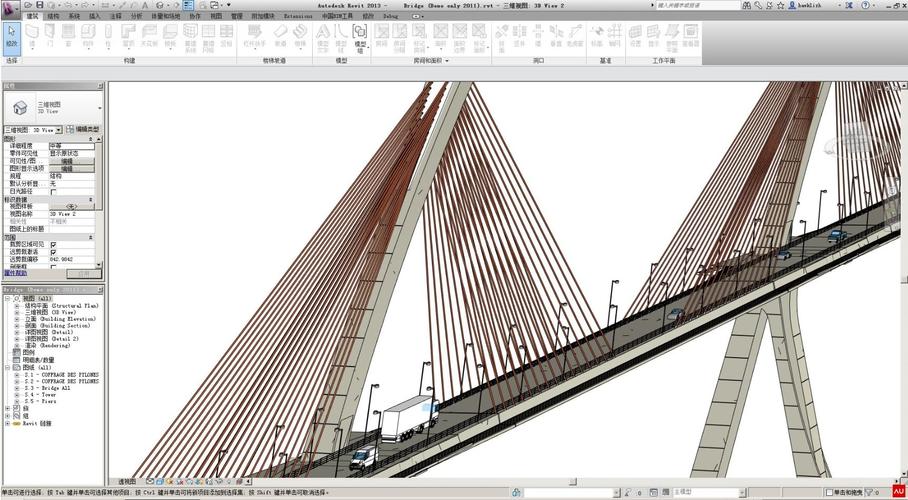Click the 属性帮助 link
908x500 pixels.
(x=15, y=273)
